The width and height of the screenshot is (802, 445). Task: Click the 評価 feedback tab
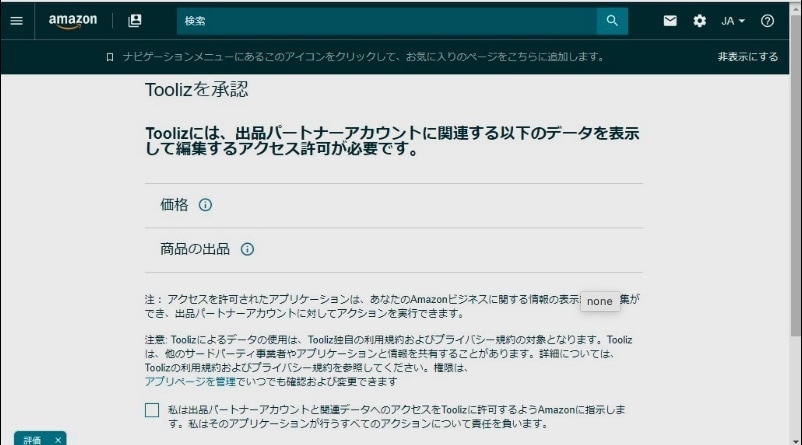32,440
